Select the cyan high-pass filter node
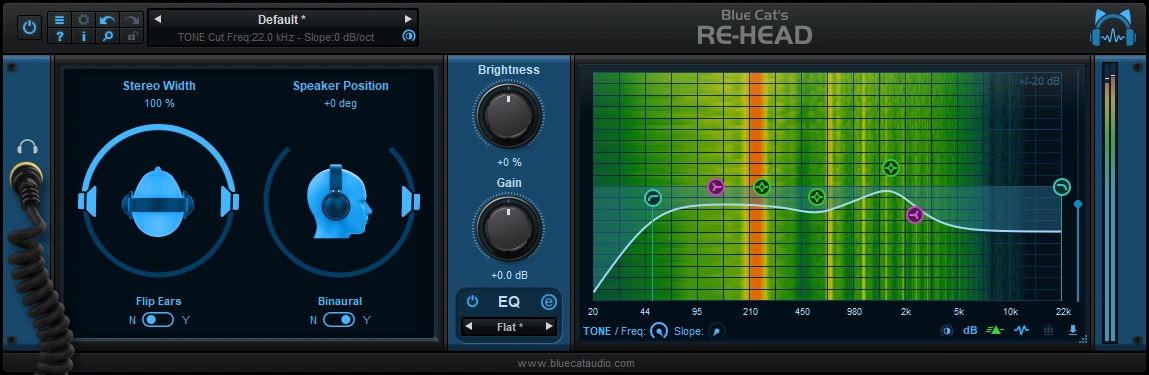Viewport: 1149px width, 375px height. coord(653,198)
